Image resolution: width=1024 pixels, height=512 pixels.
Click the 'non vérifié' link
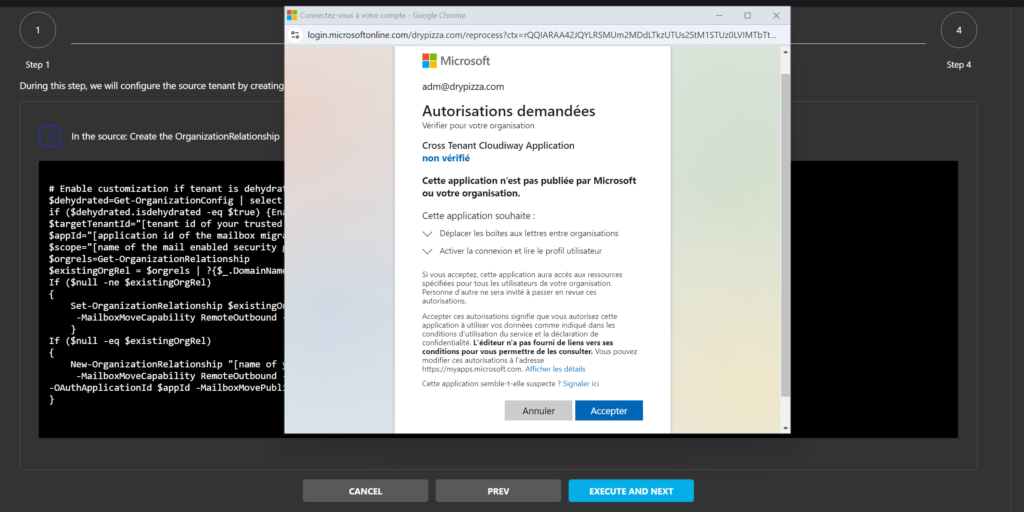tap(445, 158)
